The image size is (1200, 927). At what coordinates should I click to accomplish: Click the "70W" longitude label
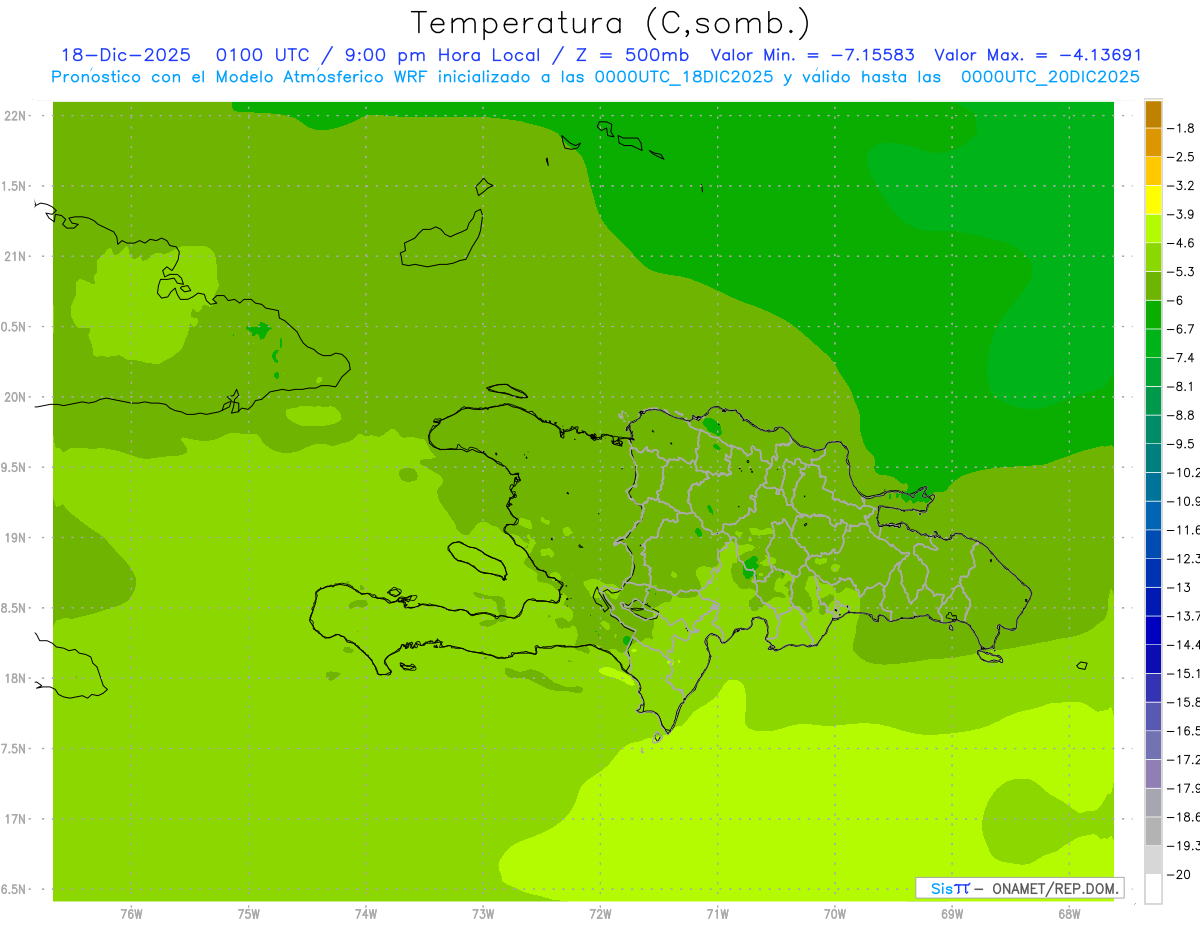pyautogui.click(x=835, y=915)
